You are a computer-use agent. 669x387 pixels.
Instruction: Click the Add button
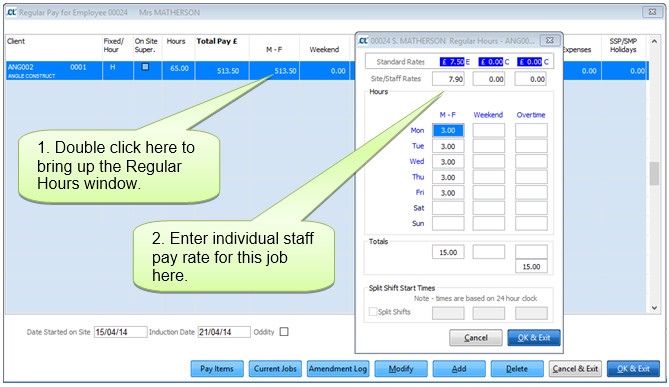[459, 369]
